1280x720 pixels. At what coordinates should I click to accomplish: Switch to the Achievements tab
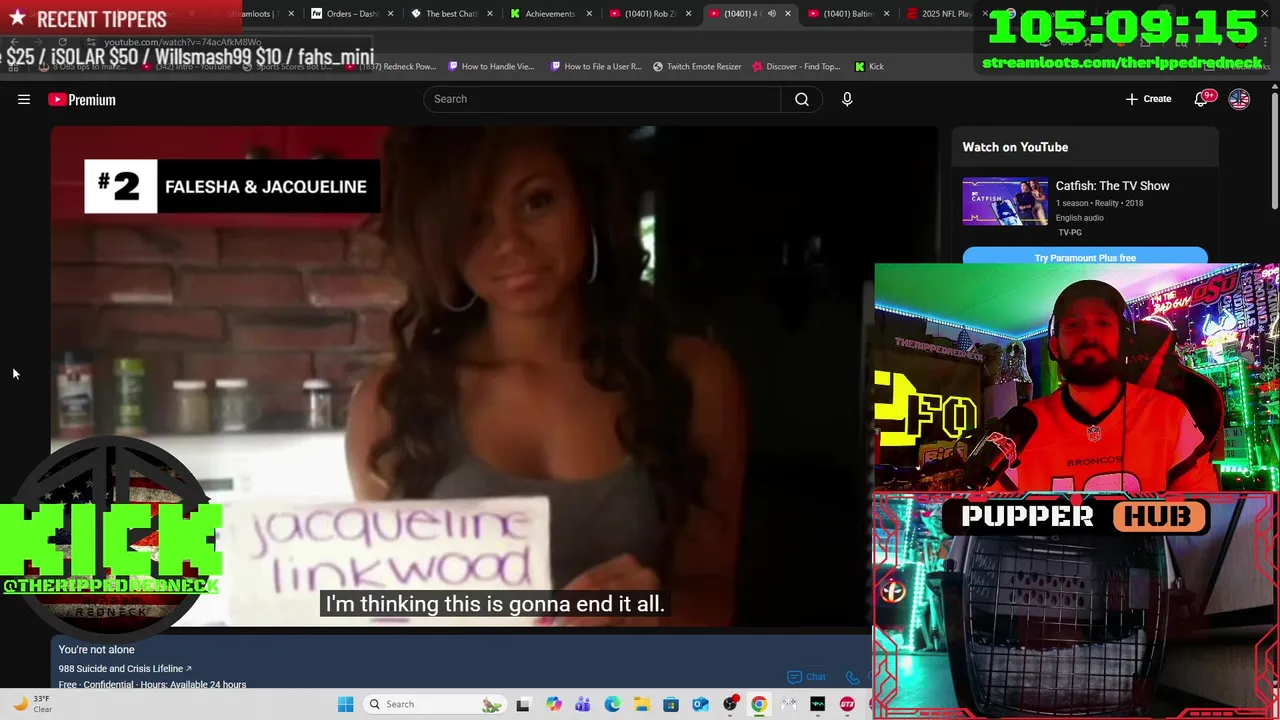pyautogui.click(x=542, y=14)
